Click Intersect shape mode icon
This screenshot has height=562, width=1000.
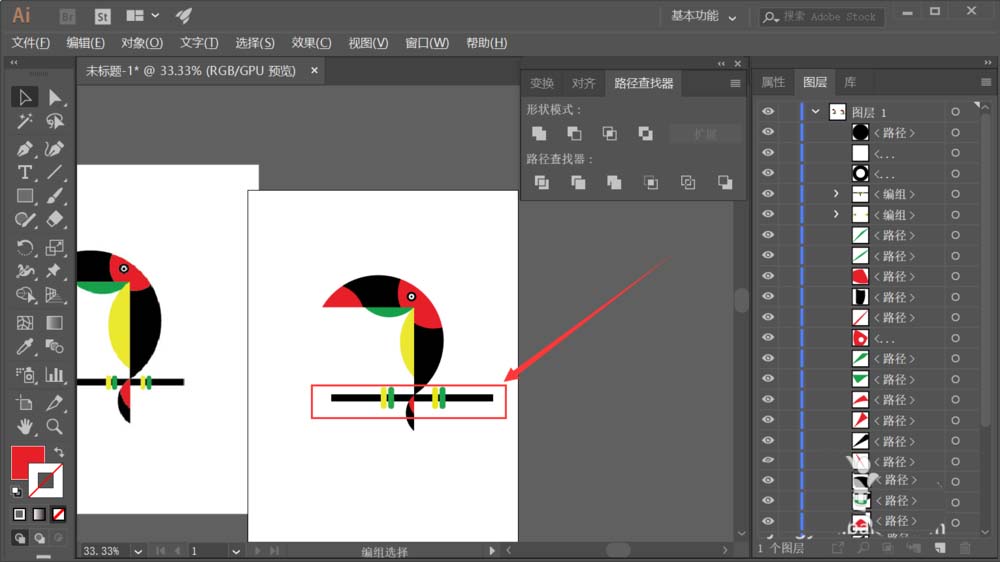[x=610, y=133]
